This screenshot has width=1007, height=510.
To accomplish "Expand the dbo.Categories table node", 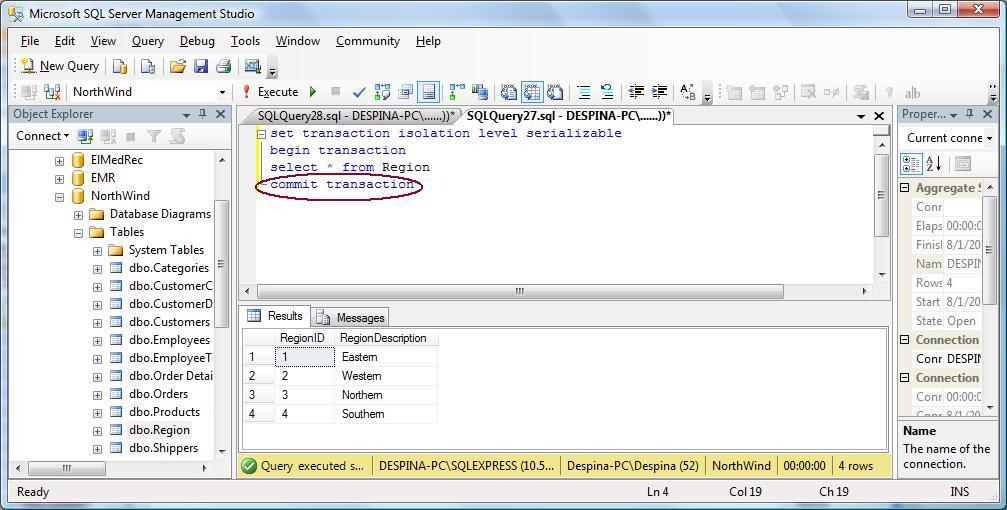I will click(x=97, y=268).
